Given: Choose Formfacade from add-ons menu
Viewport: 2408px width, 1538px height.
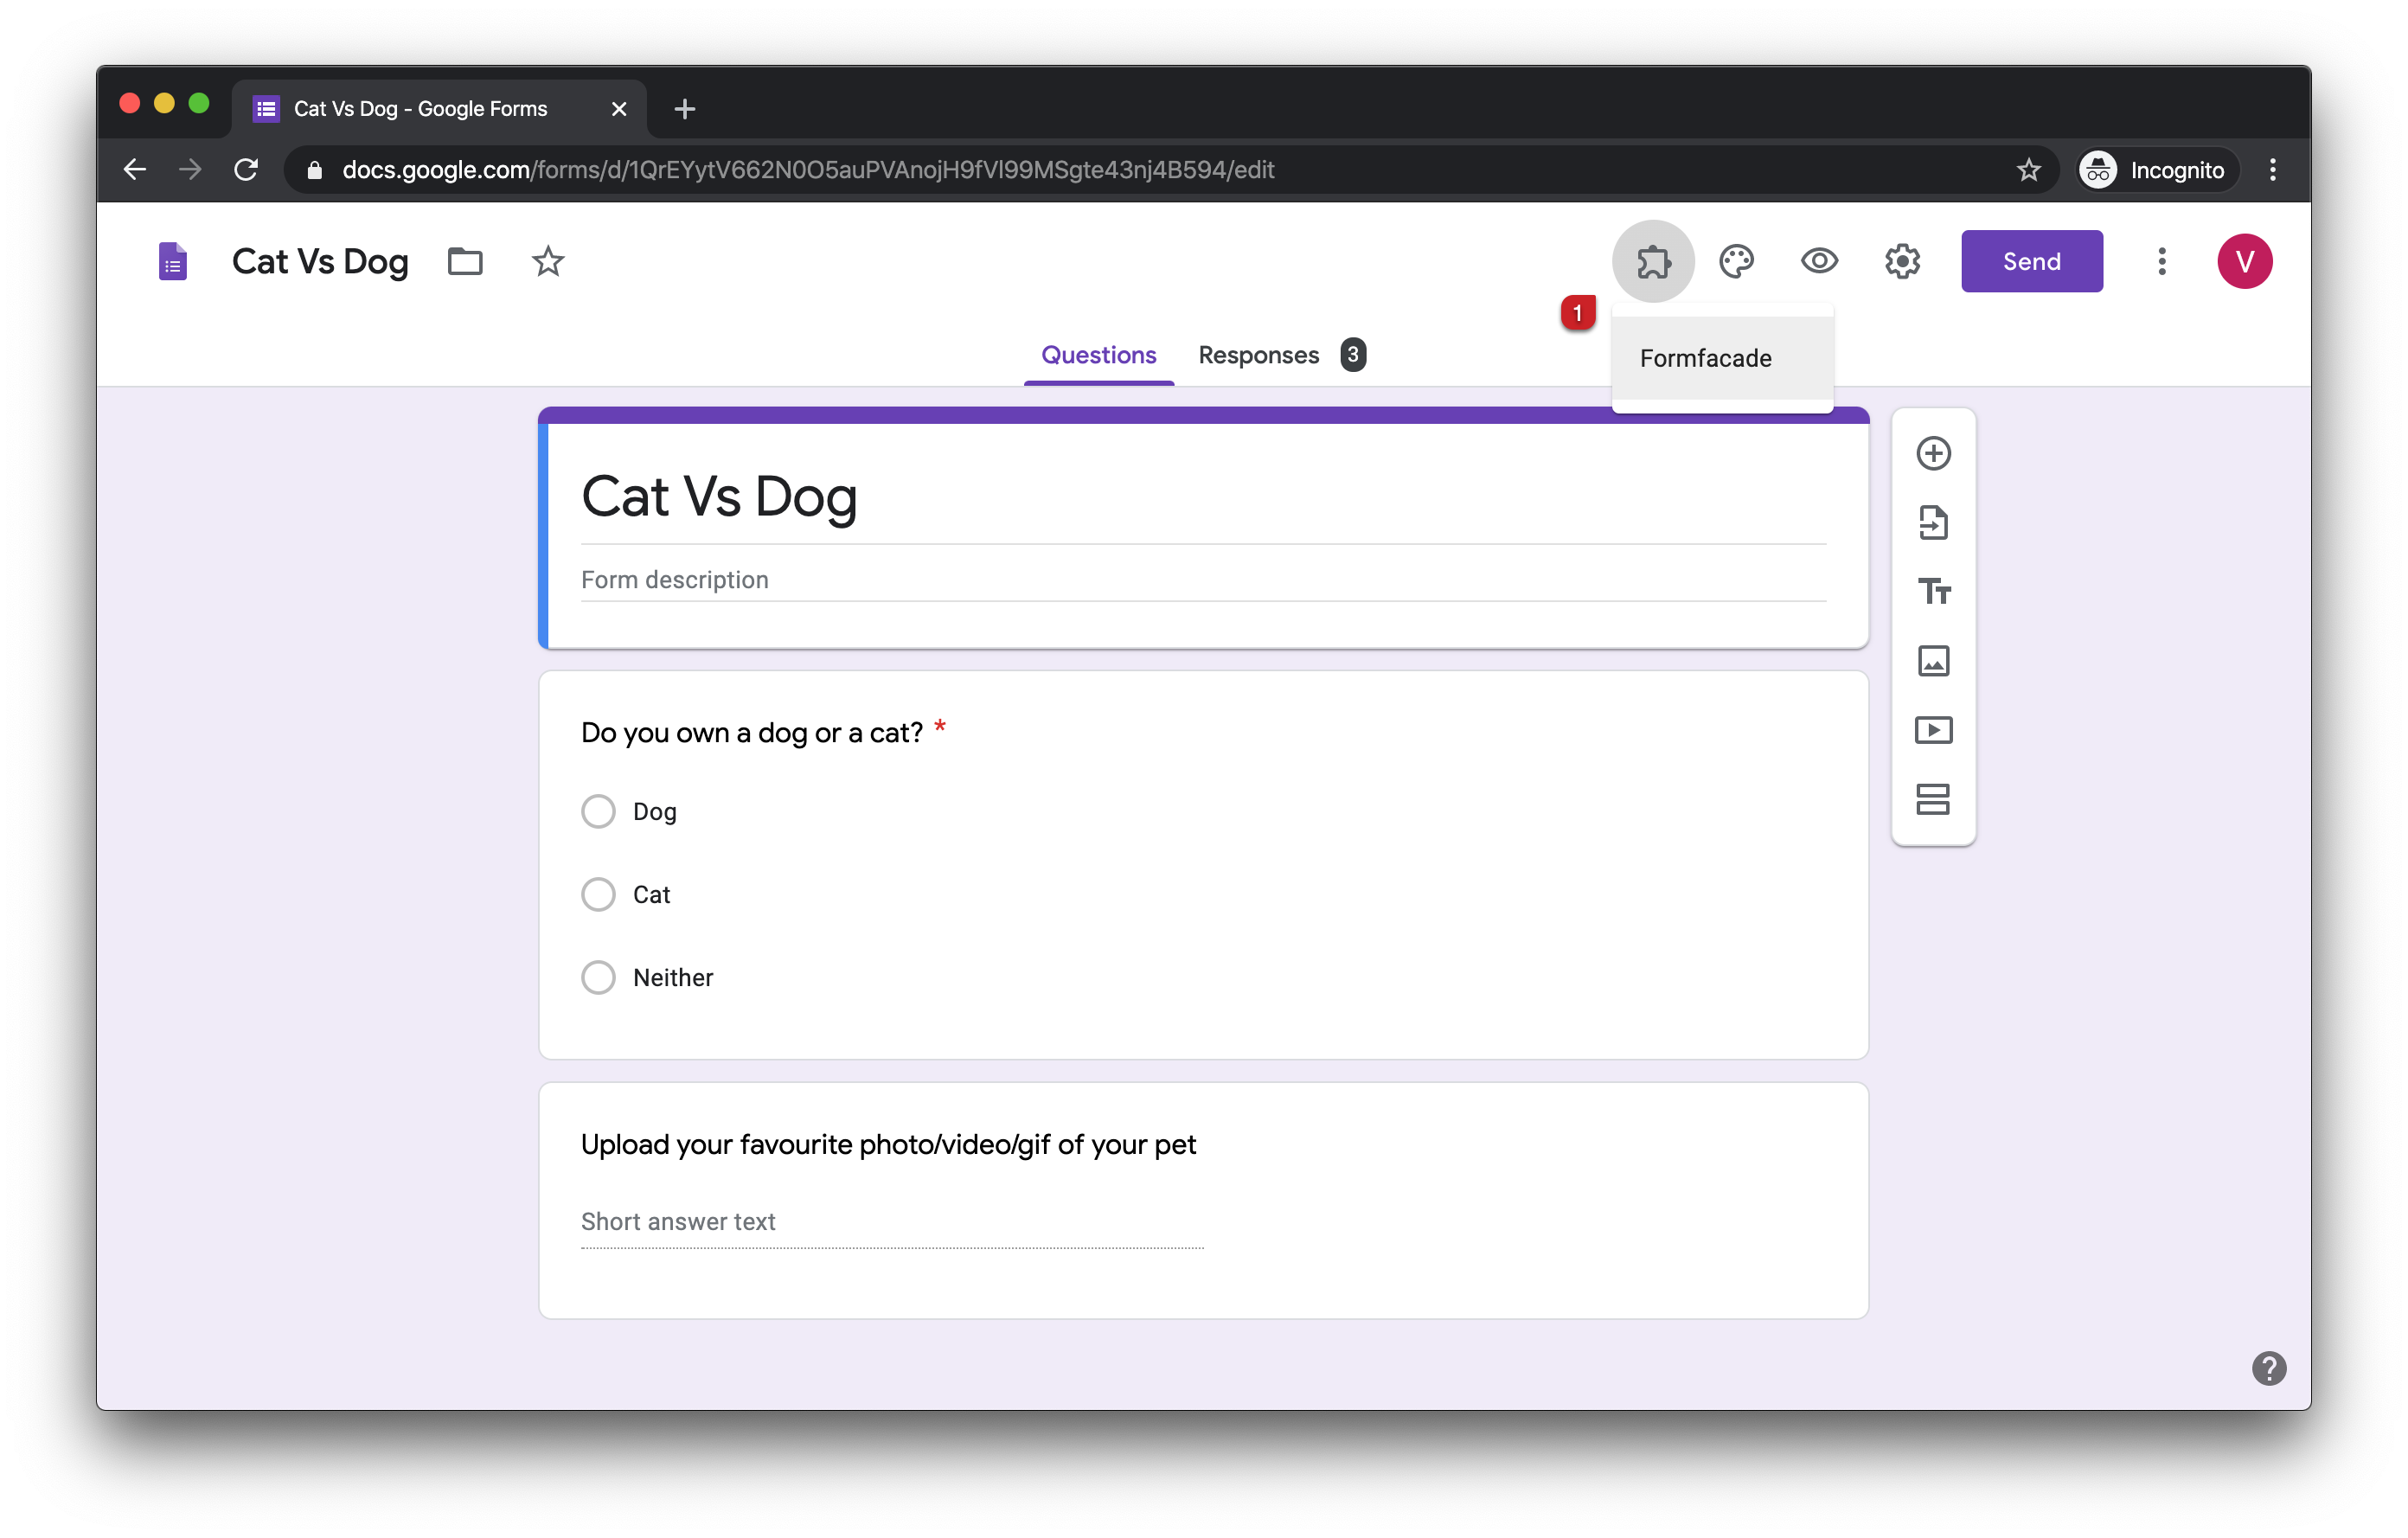Looking at the screenshot, I should tap(1706, 358).
